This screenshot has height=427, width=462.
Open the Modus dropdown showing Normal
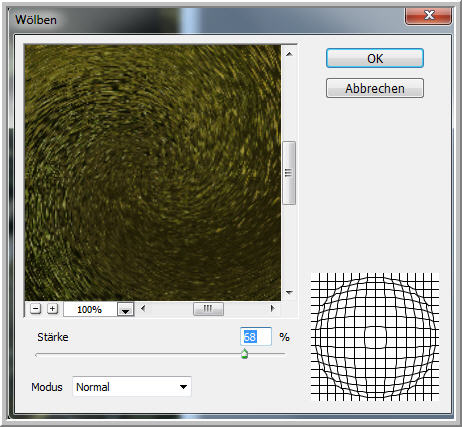[x=132, y=387]
